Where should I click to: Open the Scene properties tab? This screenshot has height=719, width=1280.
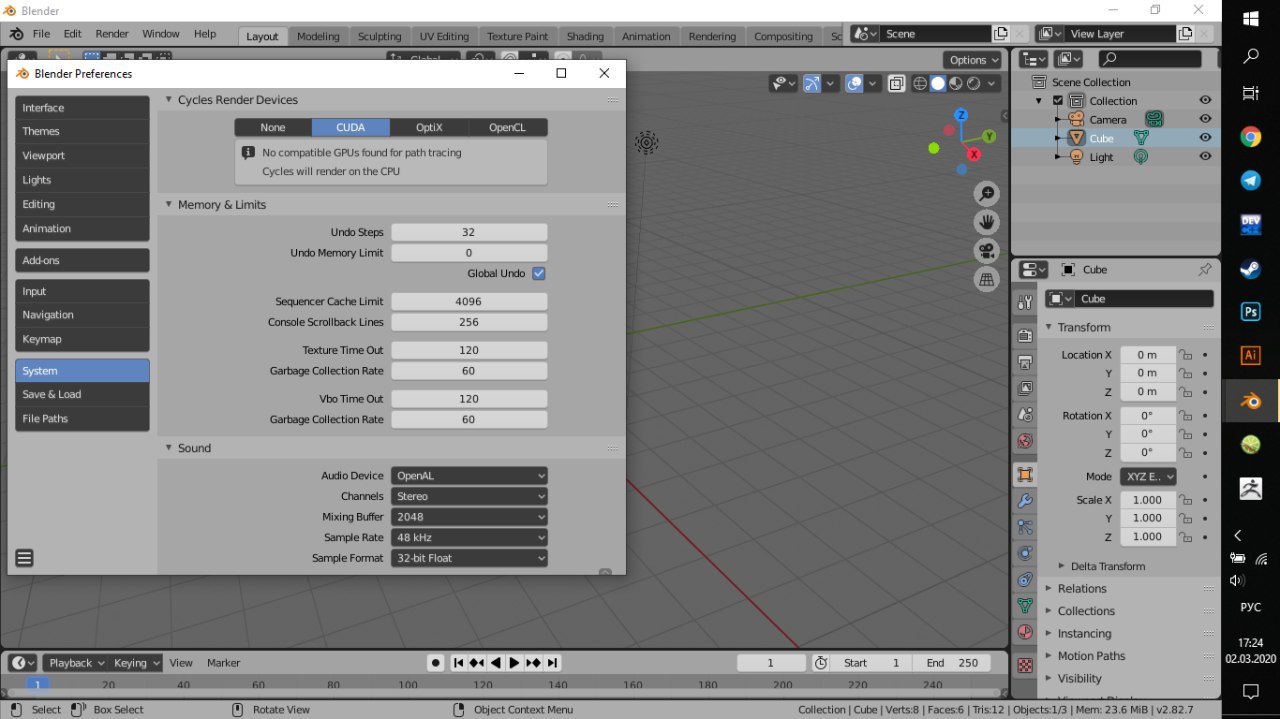tap(1025, 414)
